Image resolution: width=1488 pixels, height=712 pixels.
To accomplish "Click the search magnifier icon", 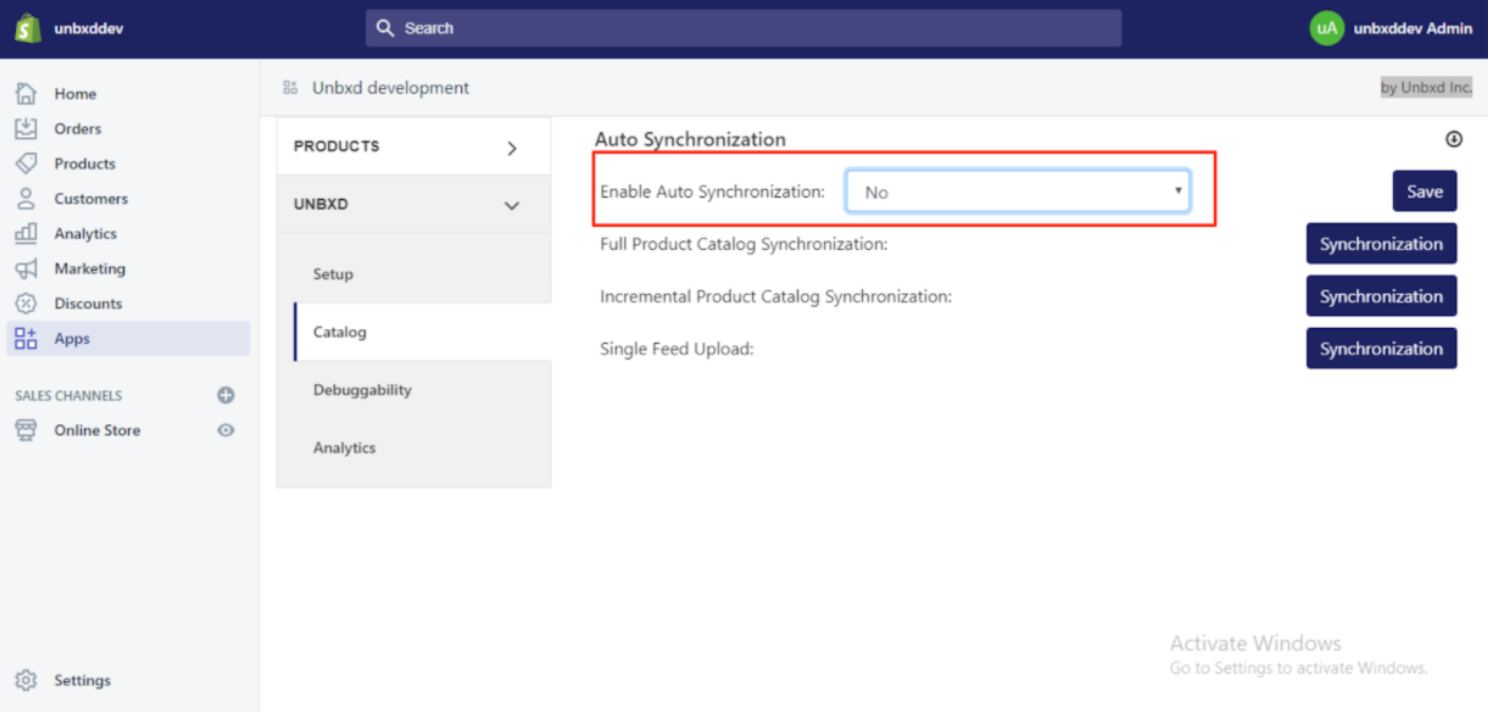I will click(386, 28).
